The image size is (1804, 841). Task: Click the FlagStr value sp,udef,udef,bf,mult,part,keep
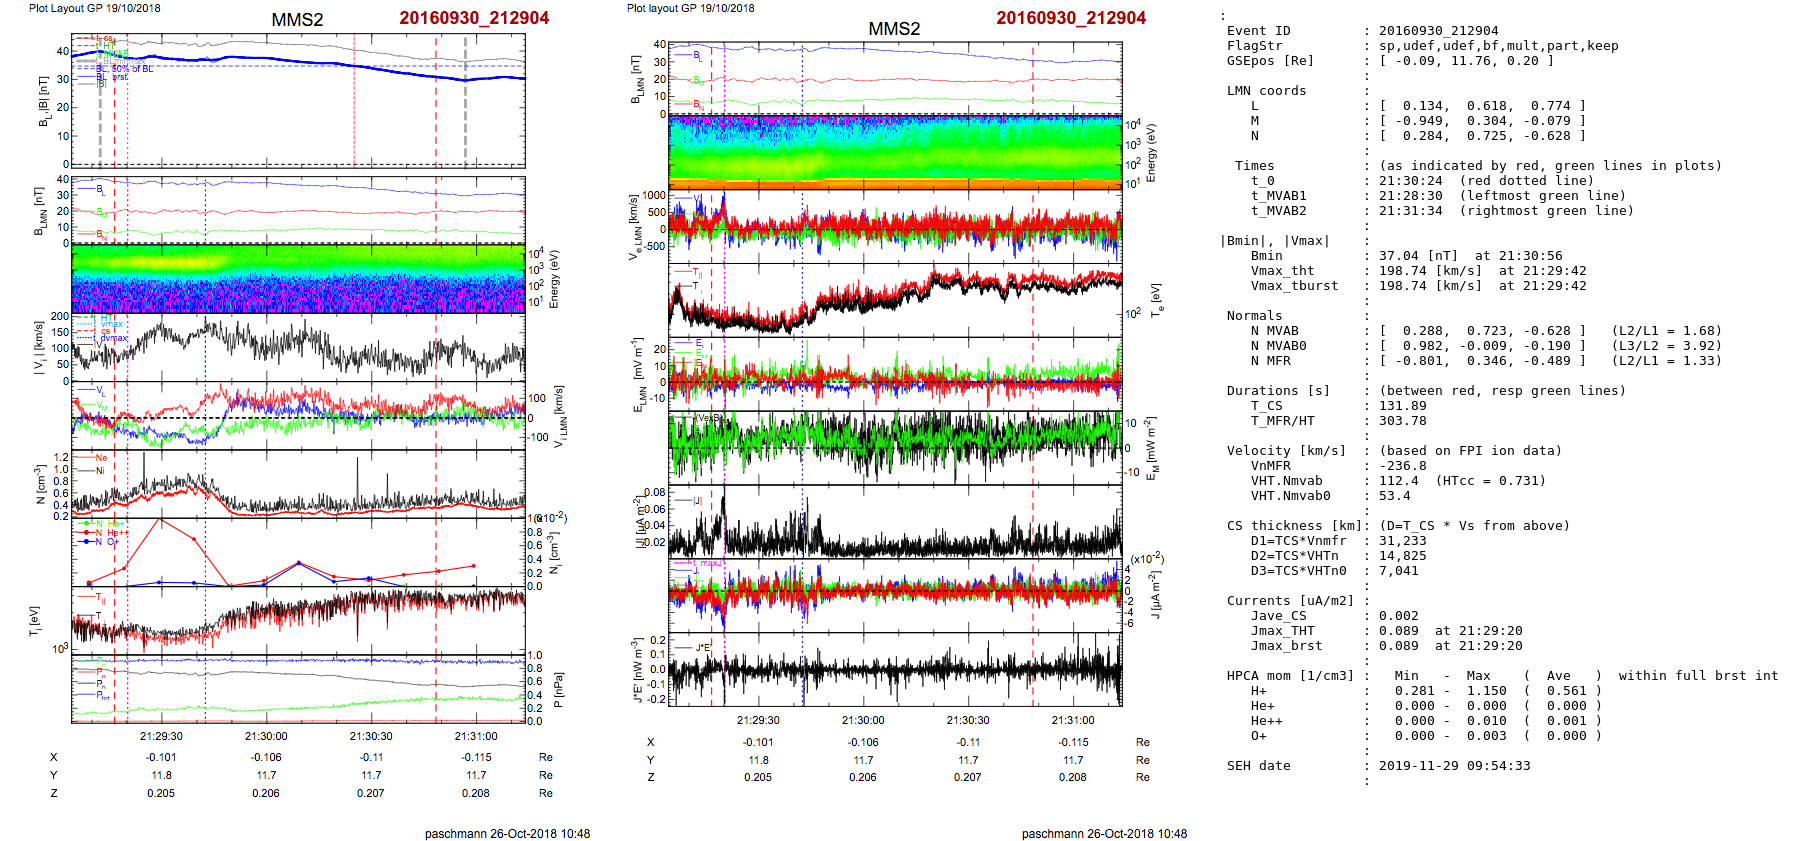tap(1498, 46)
